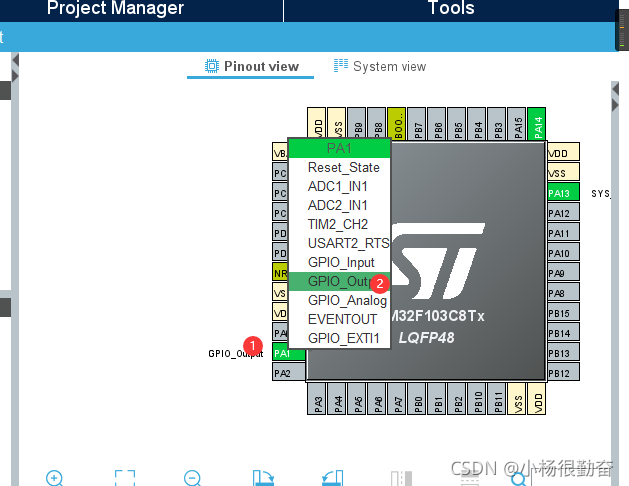The width and height of the screenshot is (629, 486).
Task: Rotate the chip view counterclockwise
Action: [x=333, y=478]
